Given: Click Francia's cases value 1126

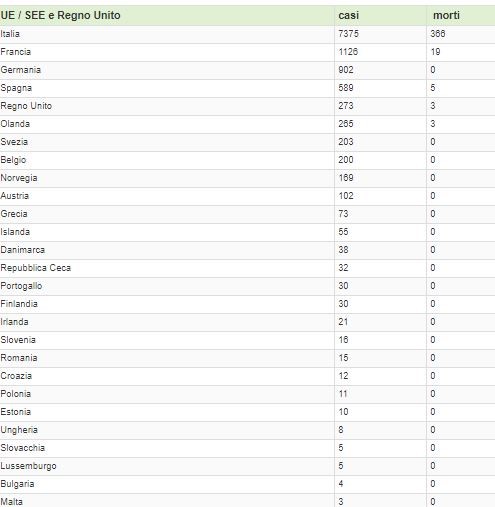Looking at the screenshot, I should pyautogui.click(x=348, y=52).
